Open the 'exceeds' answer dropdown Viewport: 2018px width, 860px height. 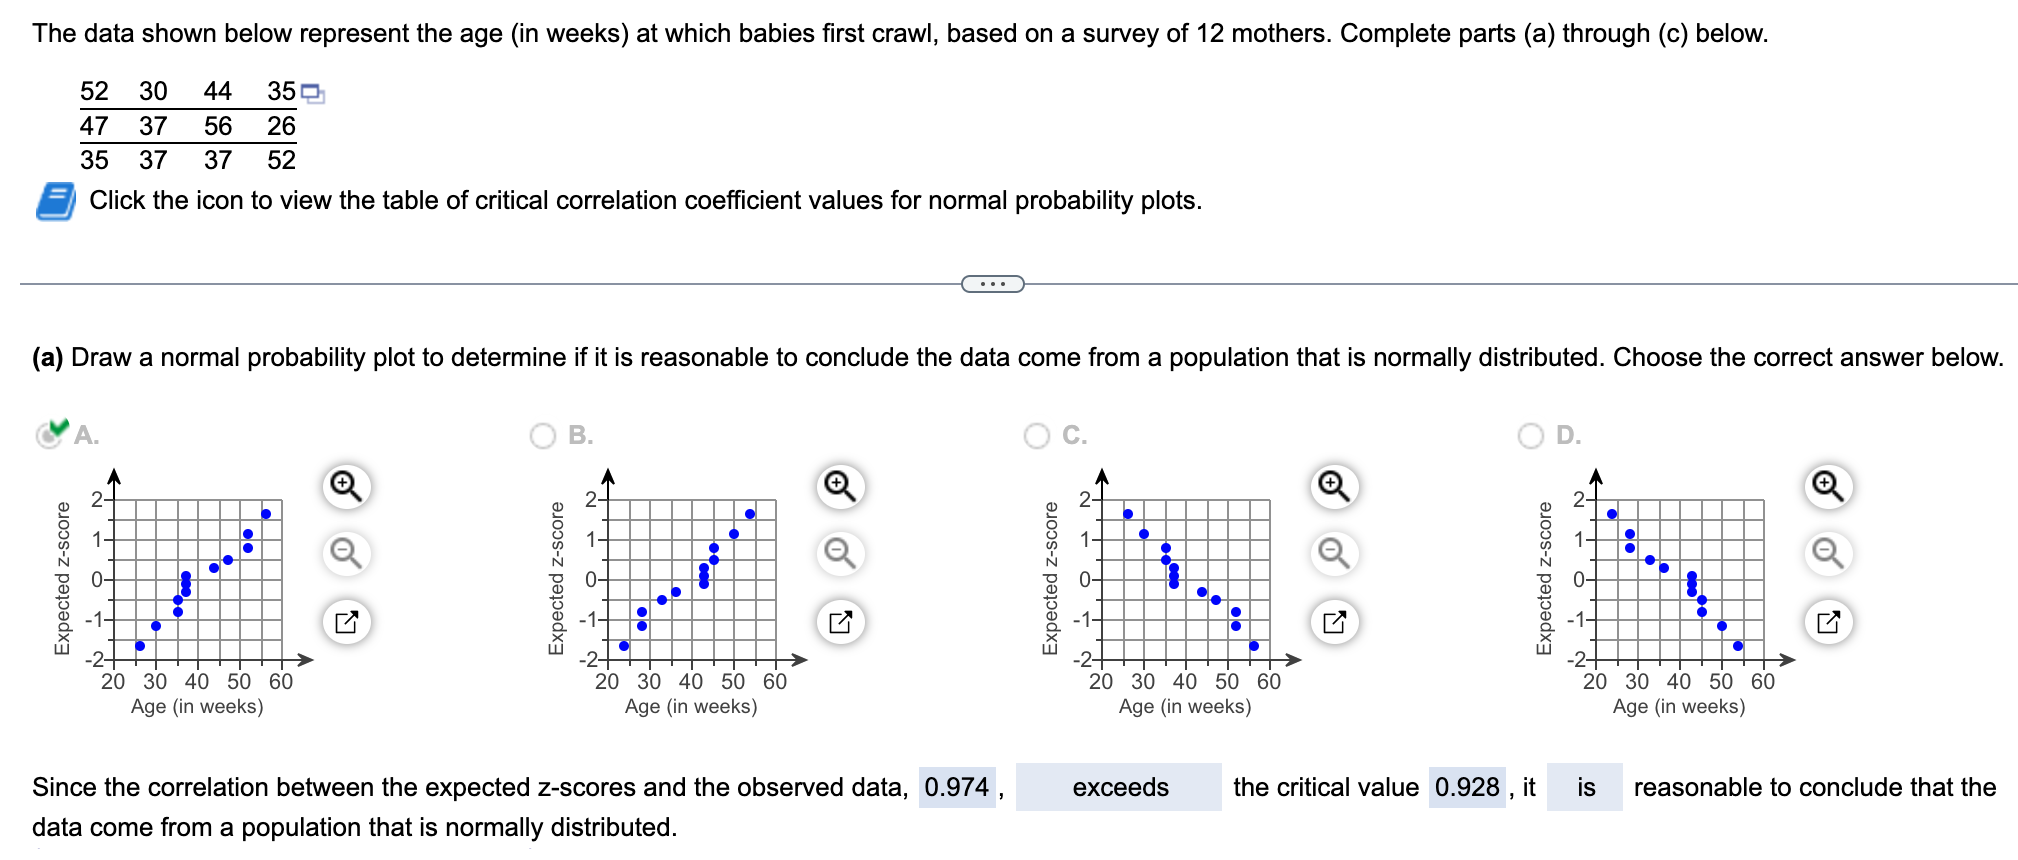1118,788
